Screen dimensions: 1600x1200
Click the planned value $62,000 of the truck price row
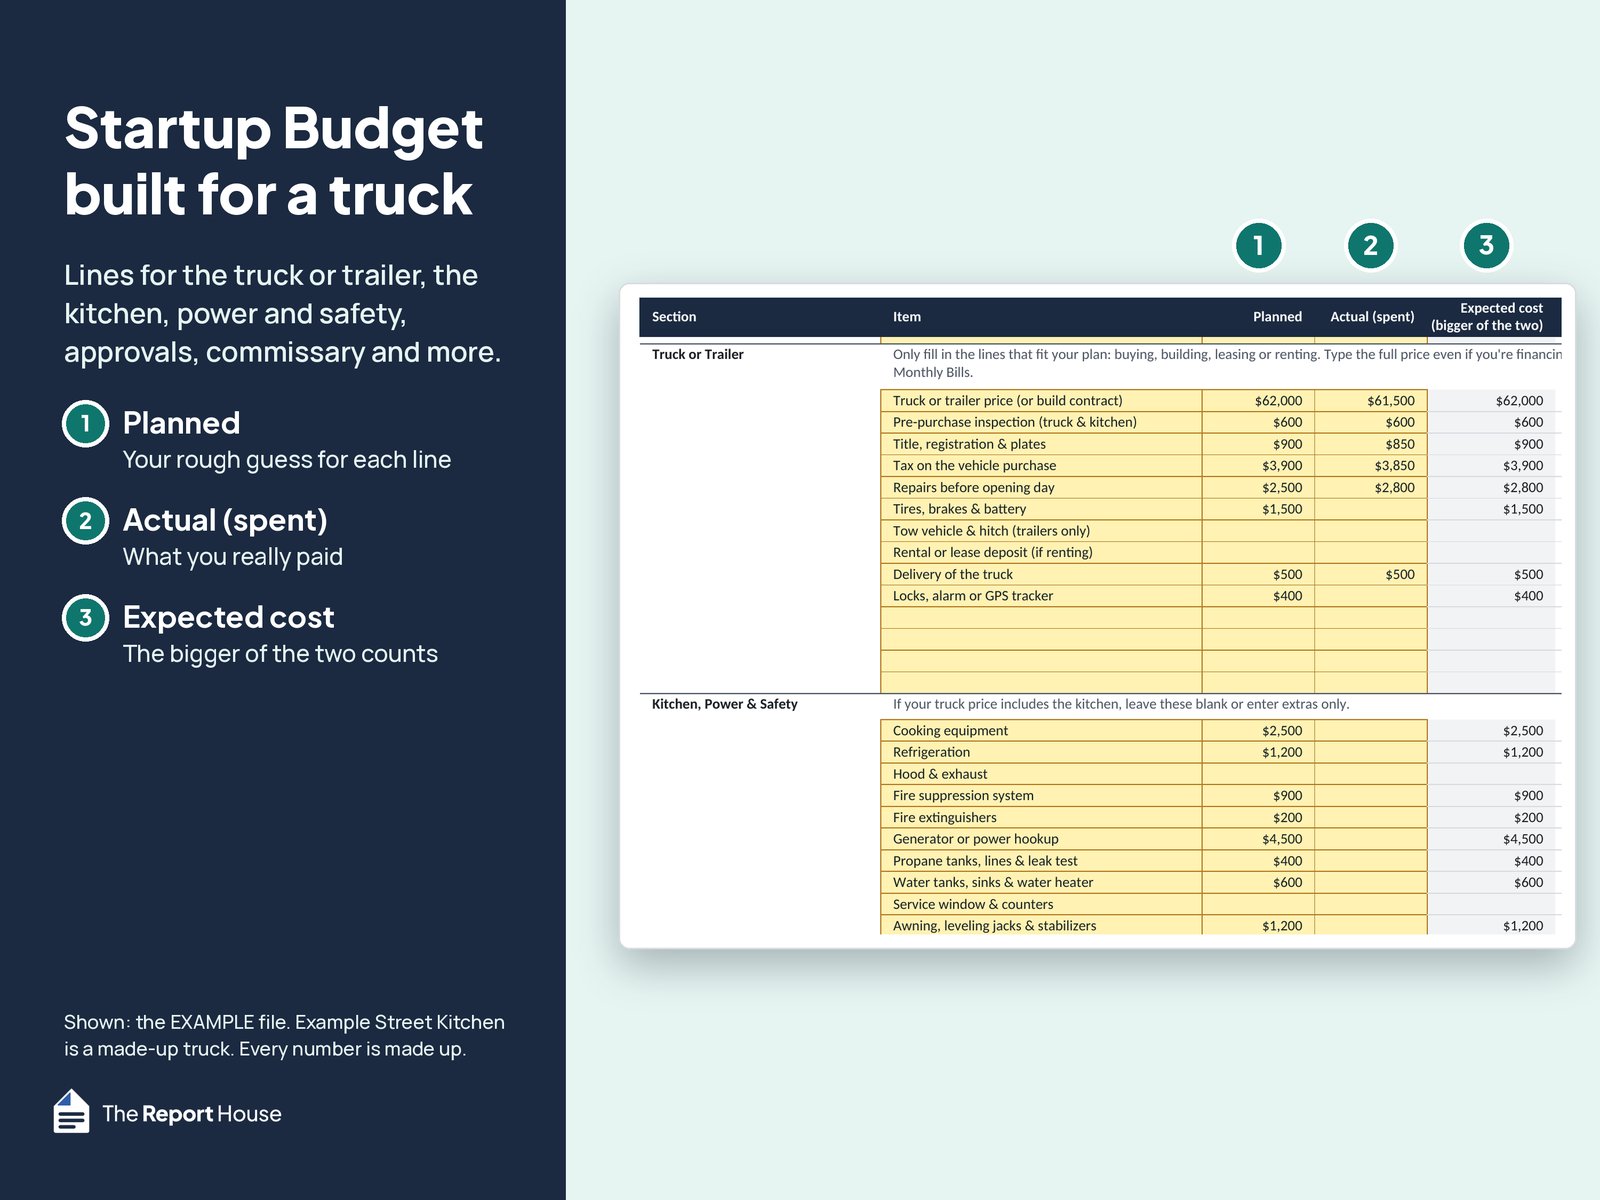click(x=1258, y=400)
